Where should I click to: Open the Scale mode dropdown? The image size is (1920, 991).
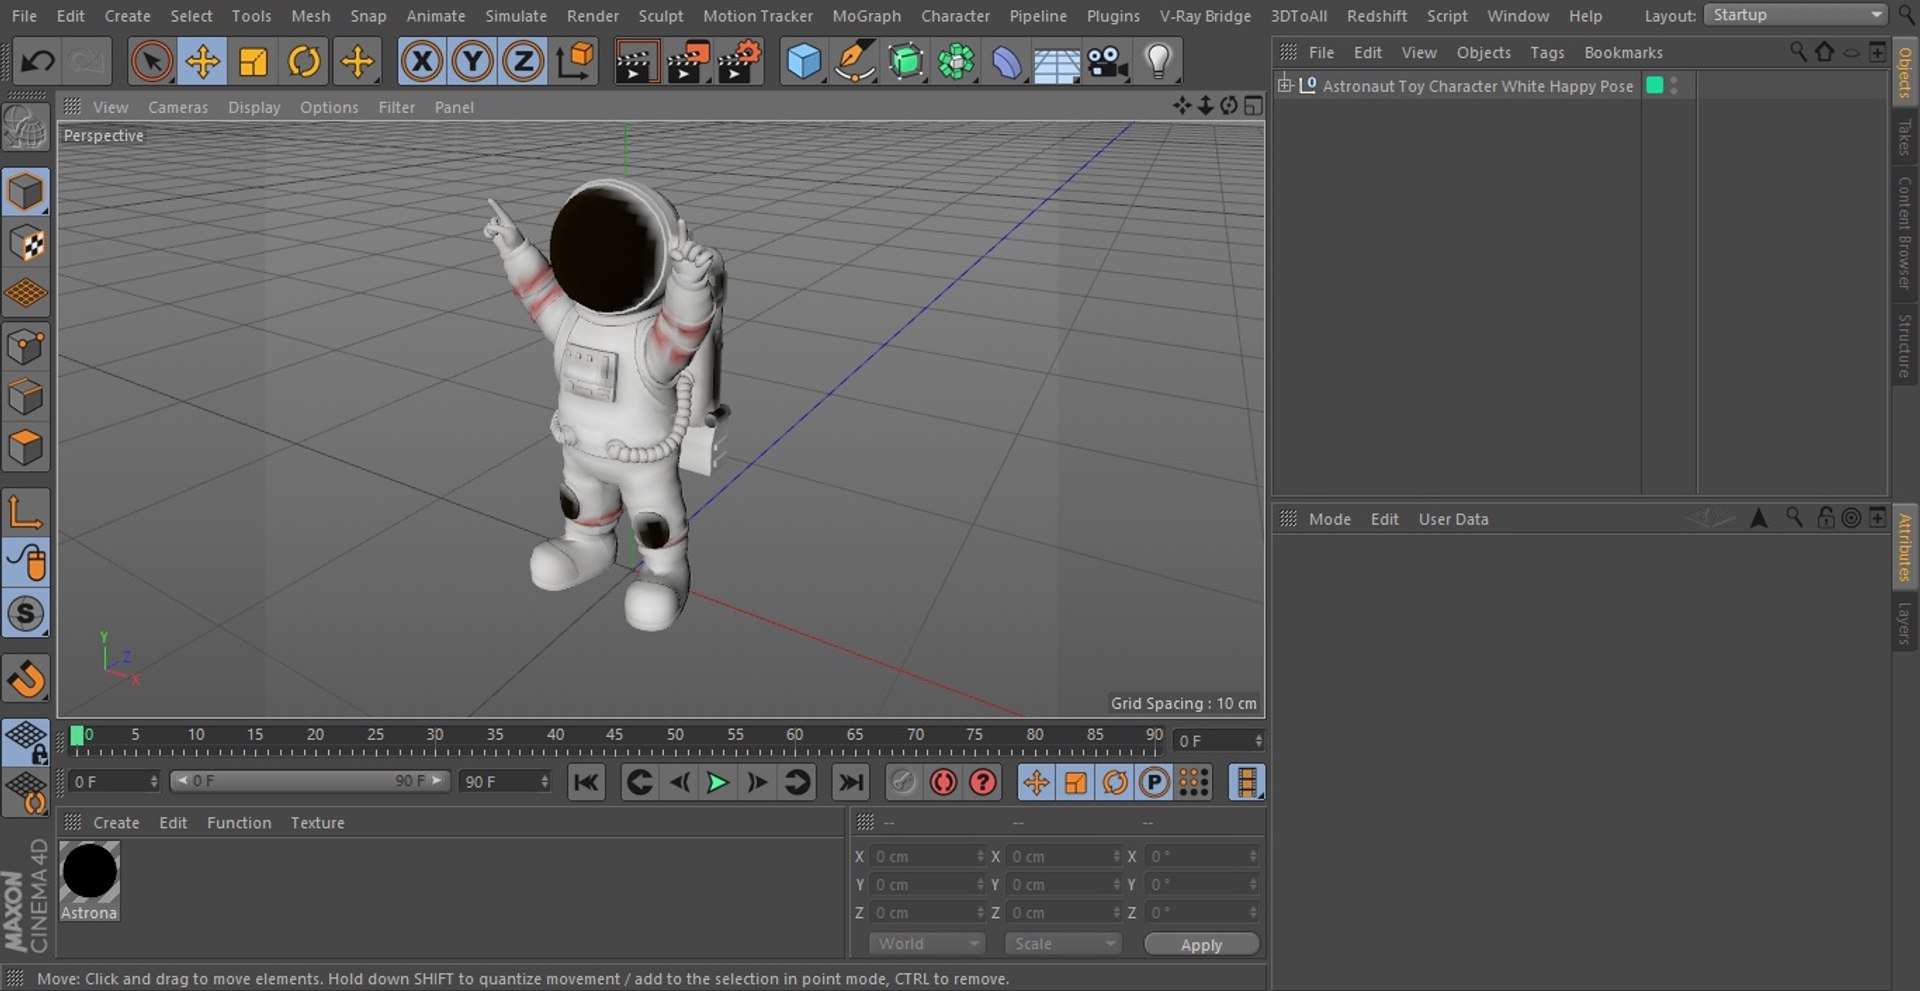click(x=1063, y=944)
